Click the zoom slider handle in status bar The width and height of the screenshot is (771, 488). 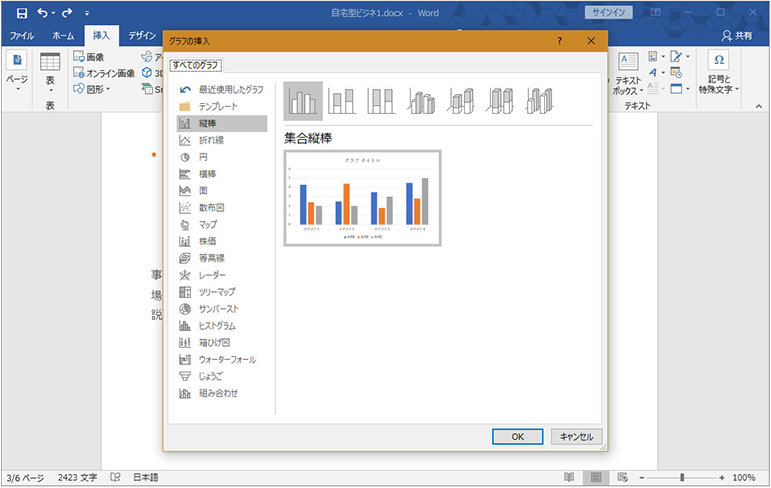[x=682, y=477]
